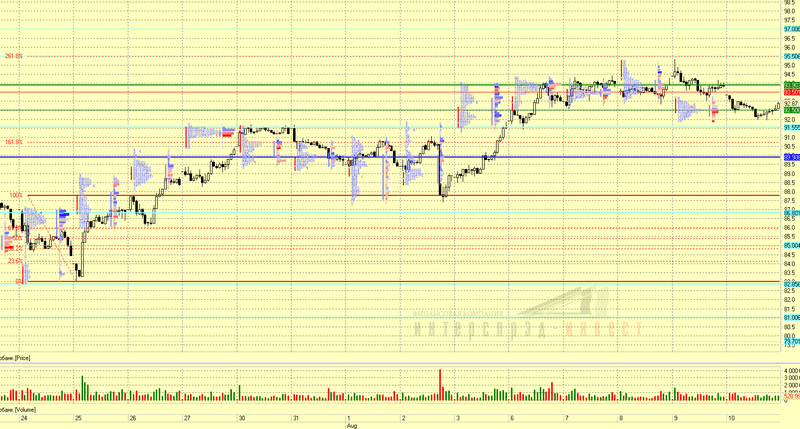Click the 3 000 volume axis label
Image resolution: width=800 pixels, height=429 pixels.
[792, 378]
